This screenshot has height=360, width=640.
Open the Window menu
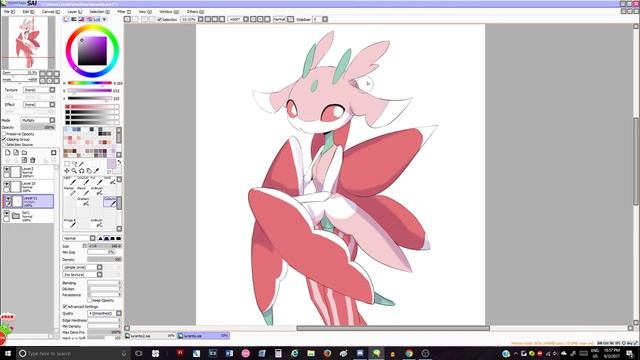(169, 12)
